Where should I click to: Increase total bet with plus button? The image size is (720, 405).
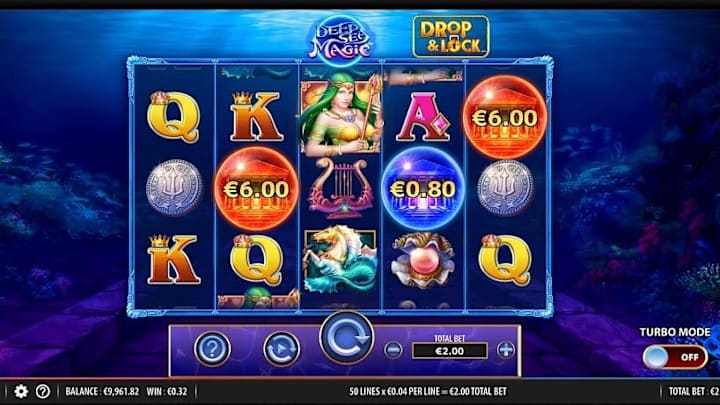click(x=506, y=350)
